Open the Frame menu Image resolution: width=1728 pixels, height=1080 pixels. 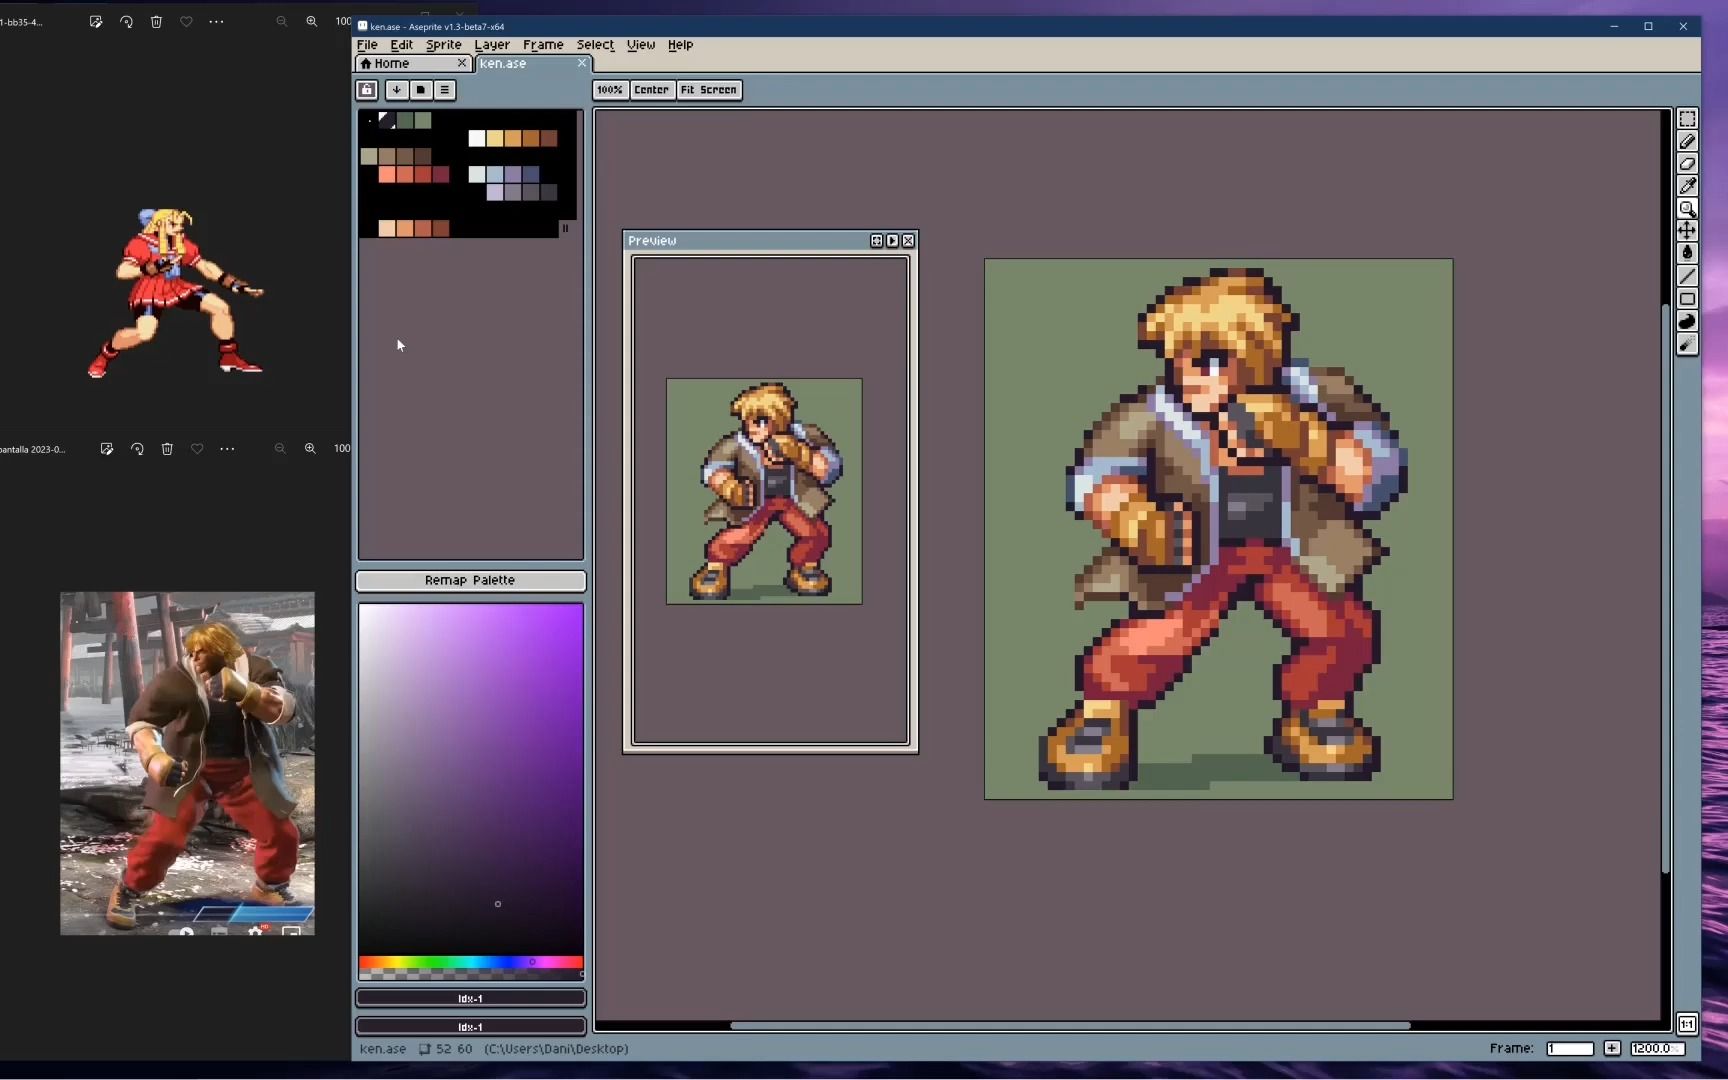[x=543, y=45]
